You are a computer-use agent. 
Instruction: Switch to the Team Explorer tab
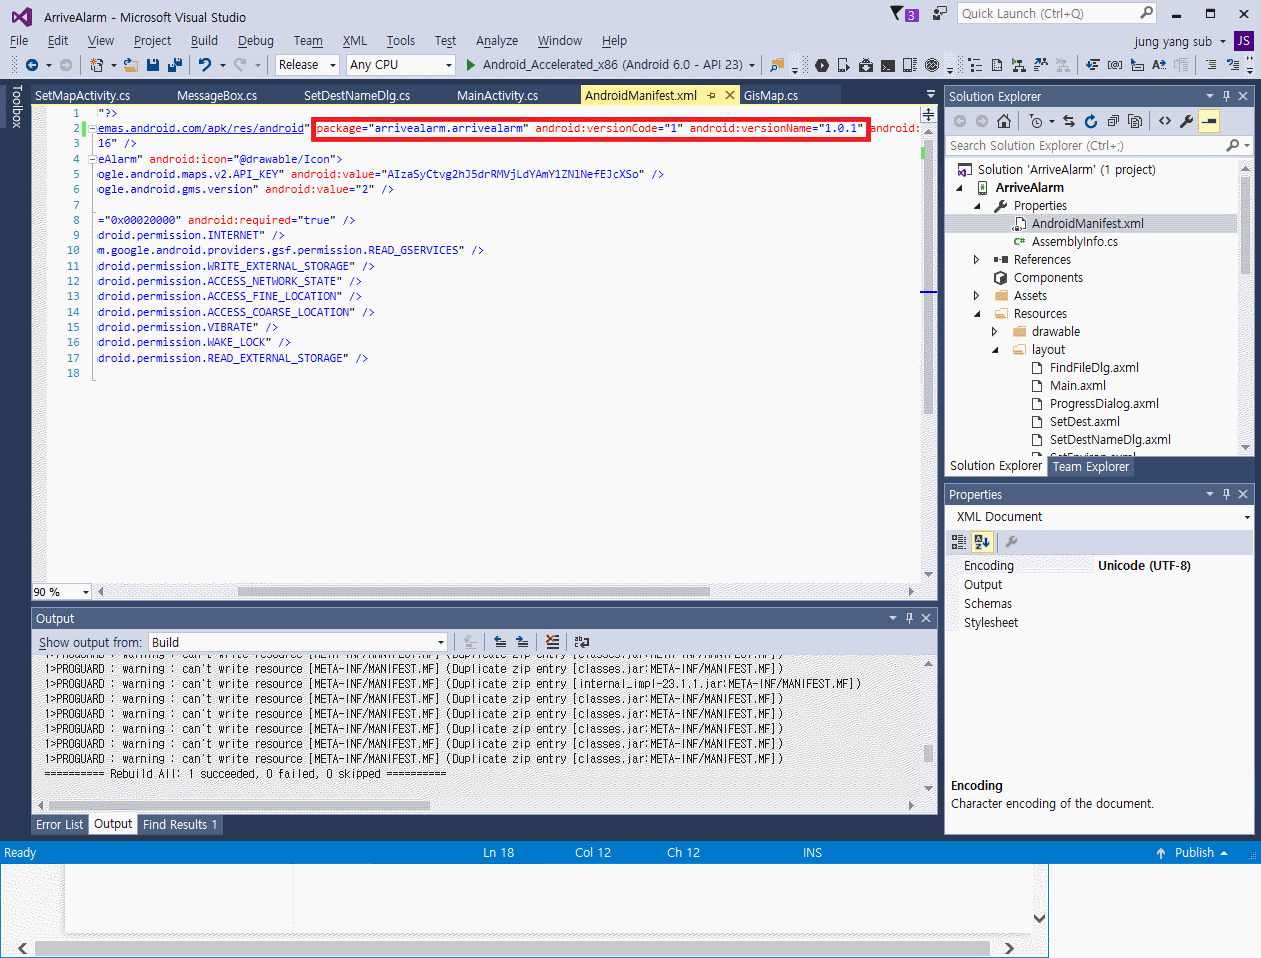[x=1090, y=466]
